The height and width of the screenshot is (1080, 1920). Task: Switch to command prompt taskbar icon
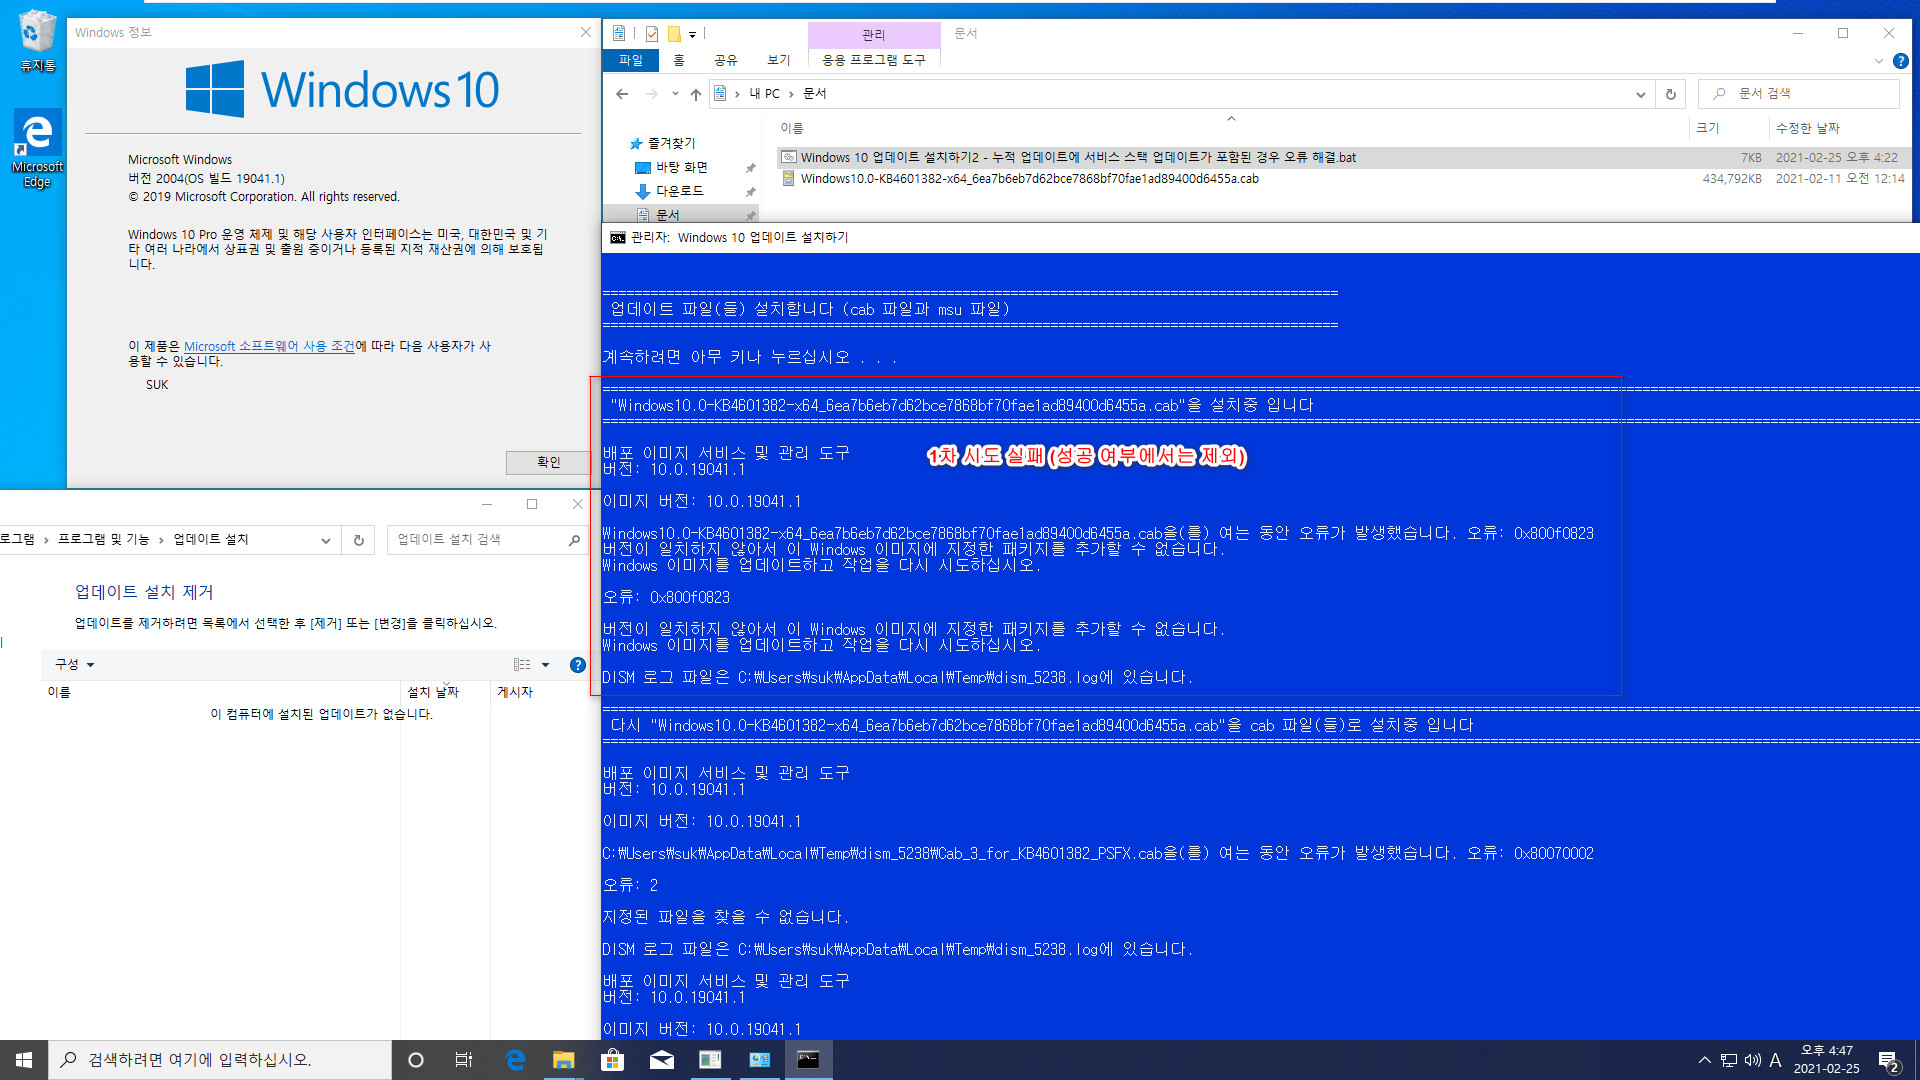[x=808, y=1060]
